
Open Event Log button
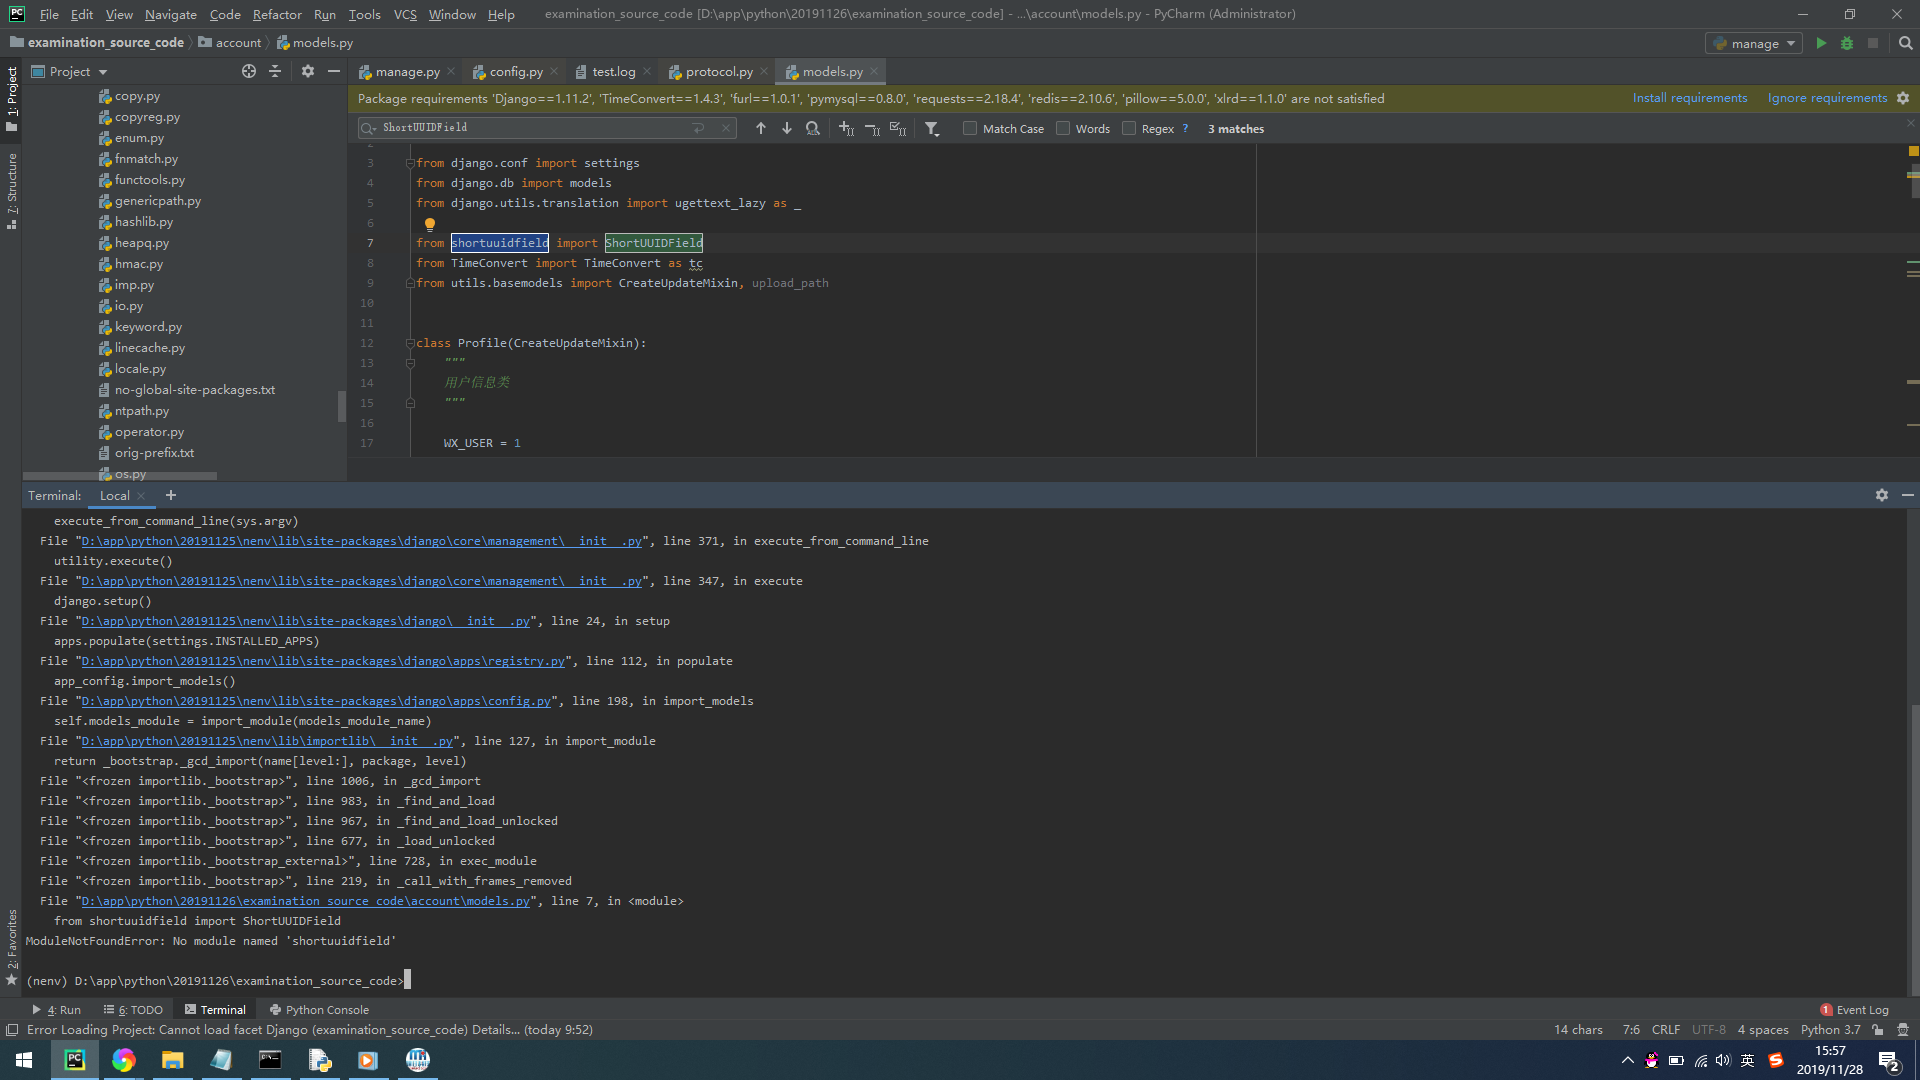click(x=1854, y=1009)
